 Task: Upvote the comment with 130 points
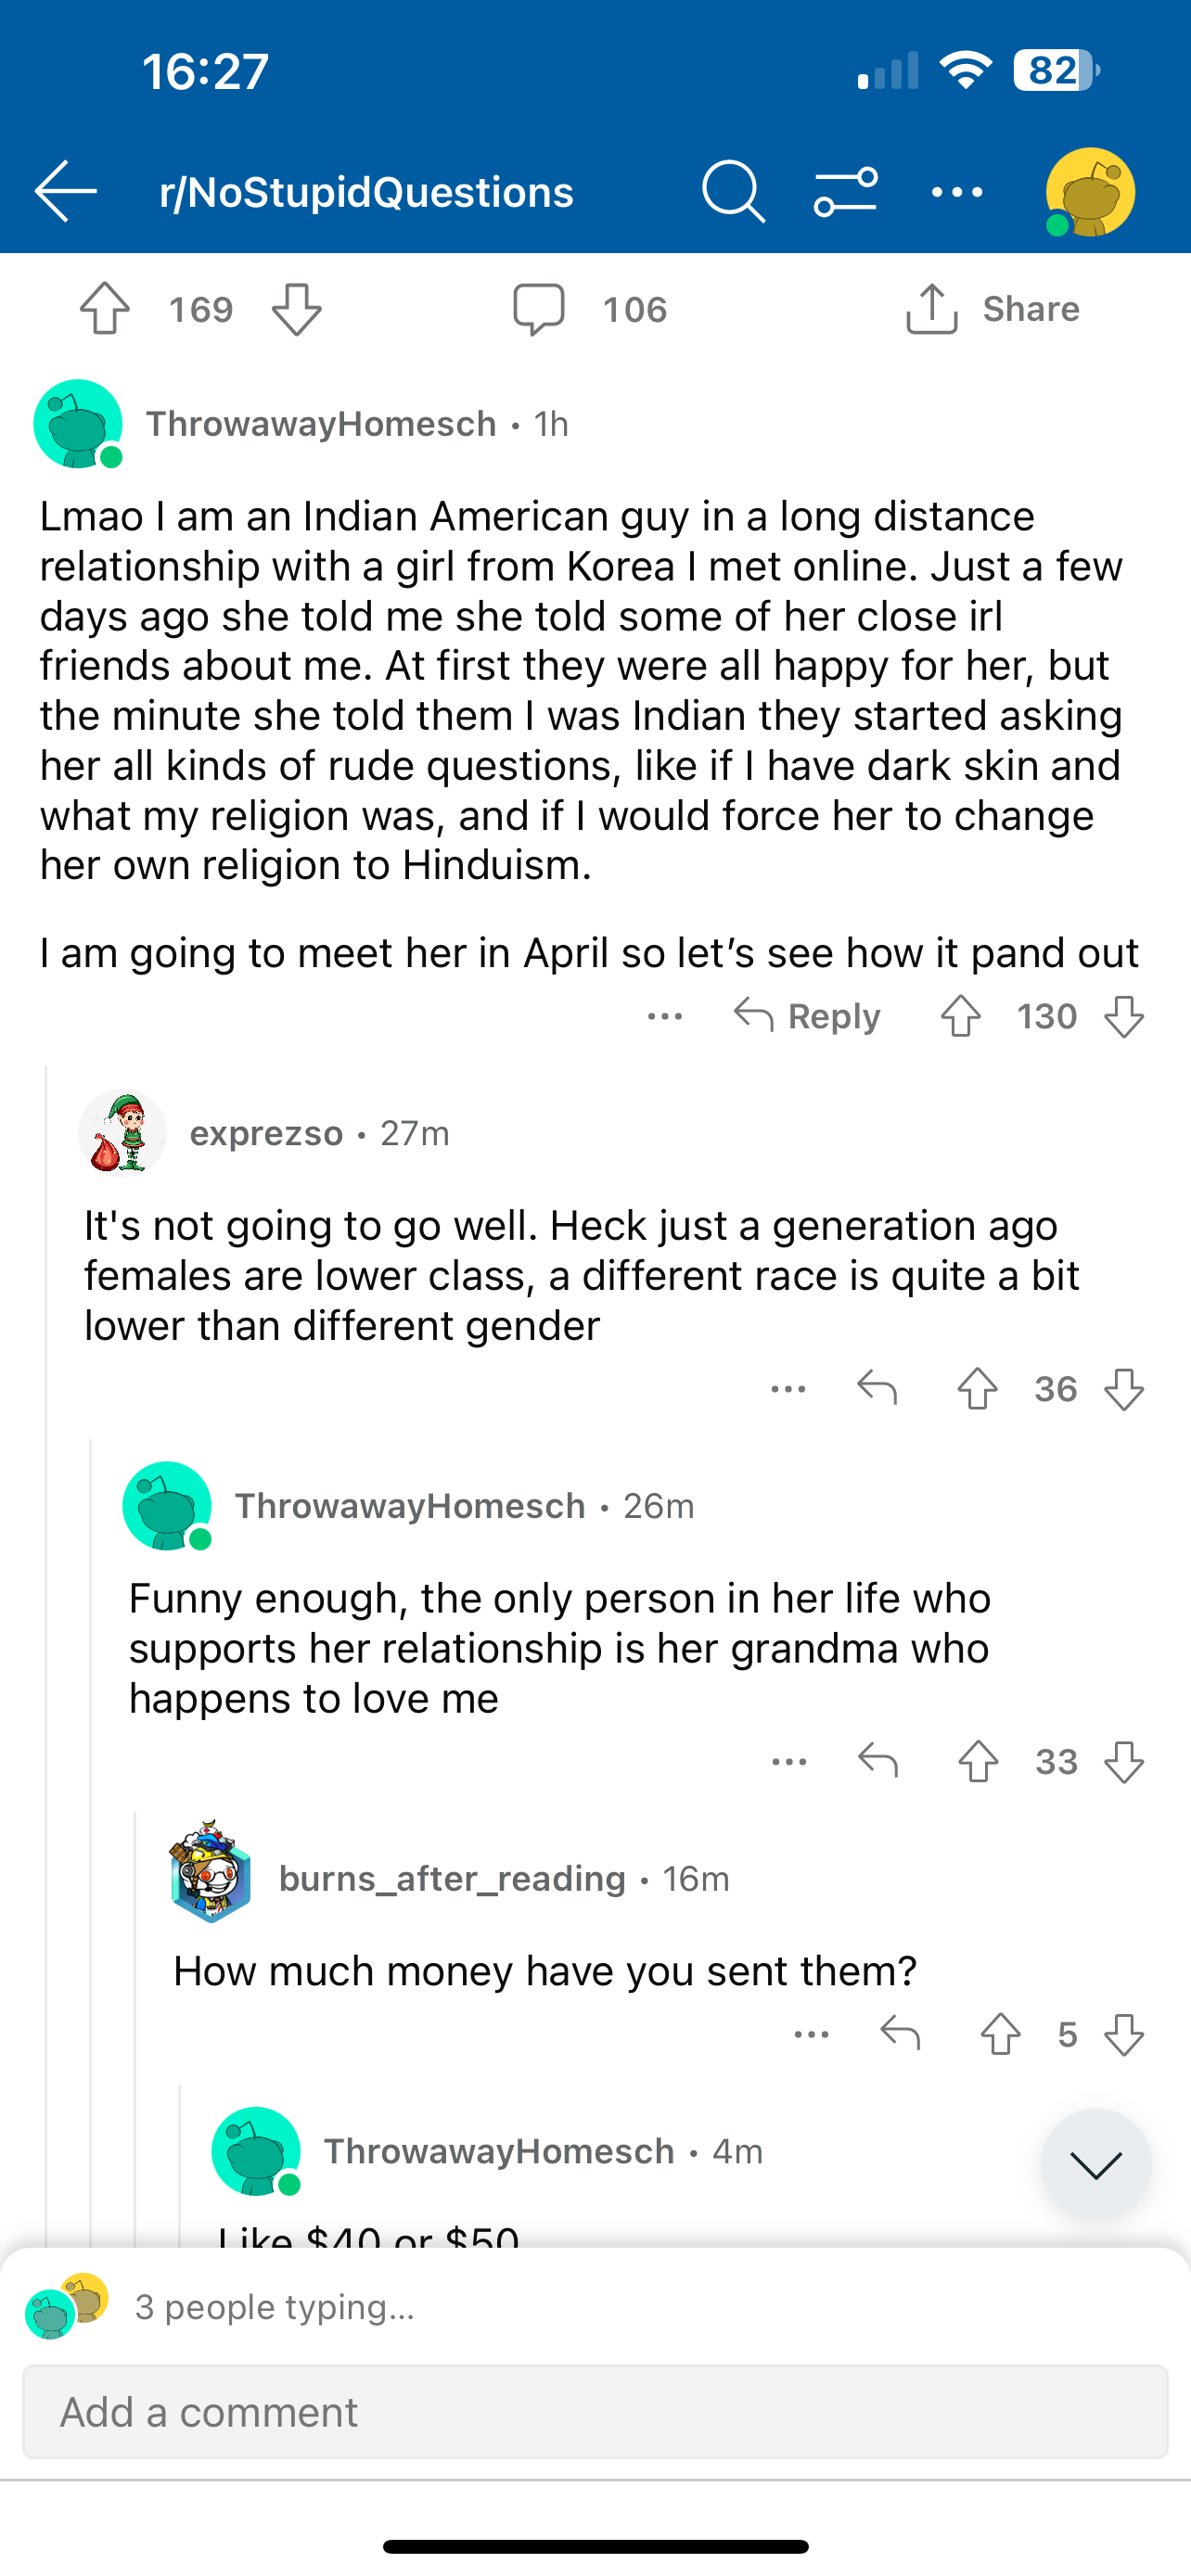coord(961,1016)
